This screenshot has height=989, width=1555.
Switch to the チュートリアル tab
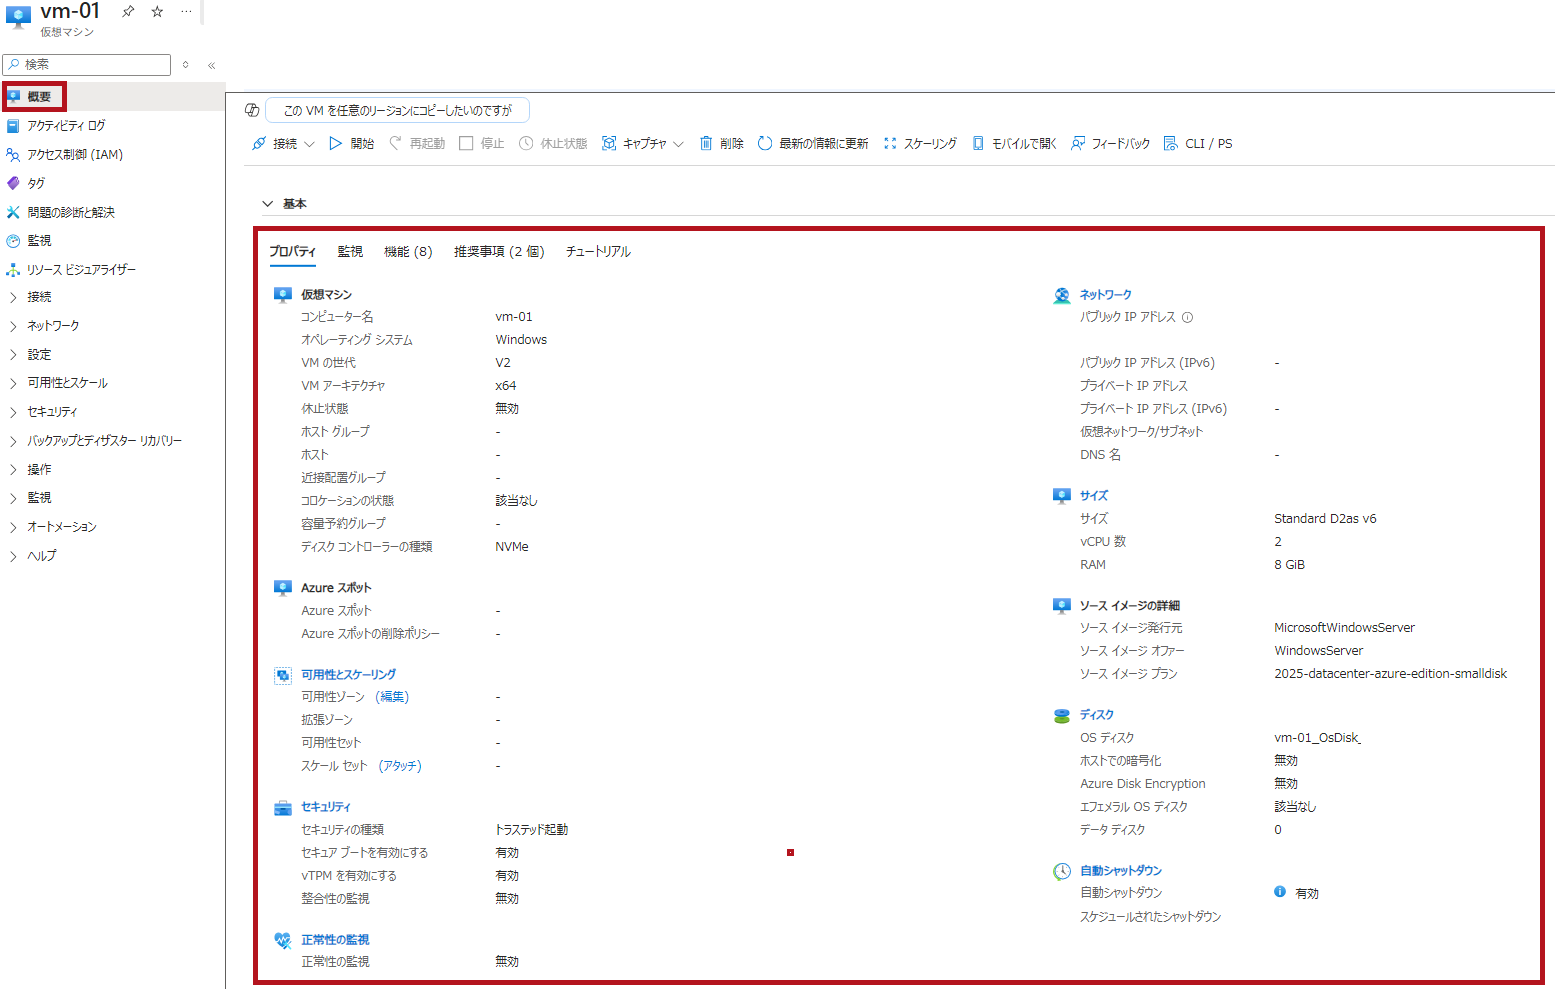pos(598,252)
